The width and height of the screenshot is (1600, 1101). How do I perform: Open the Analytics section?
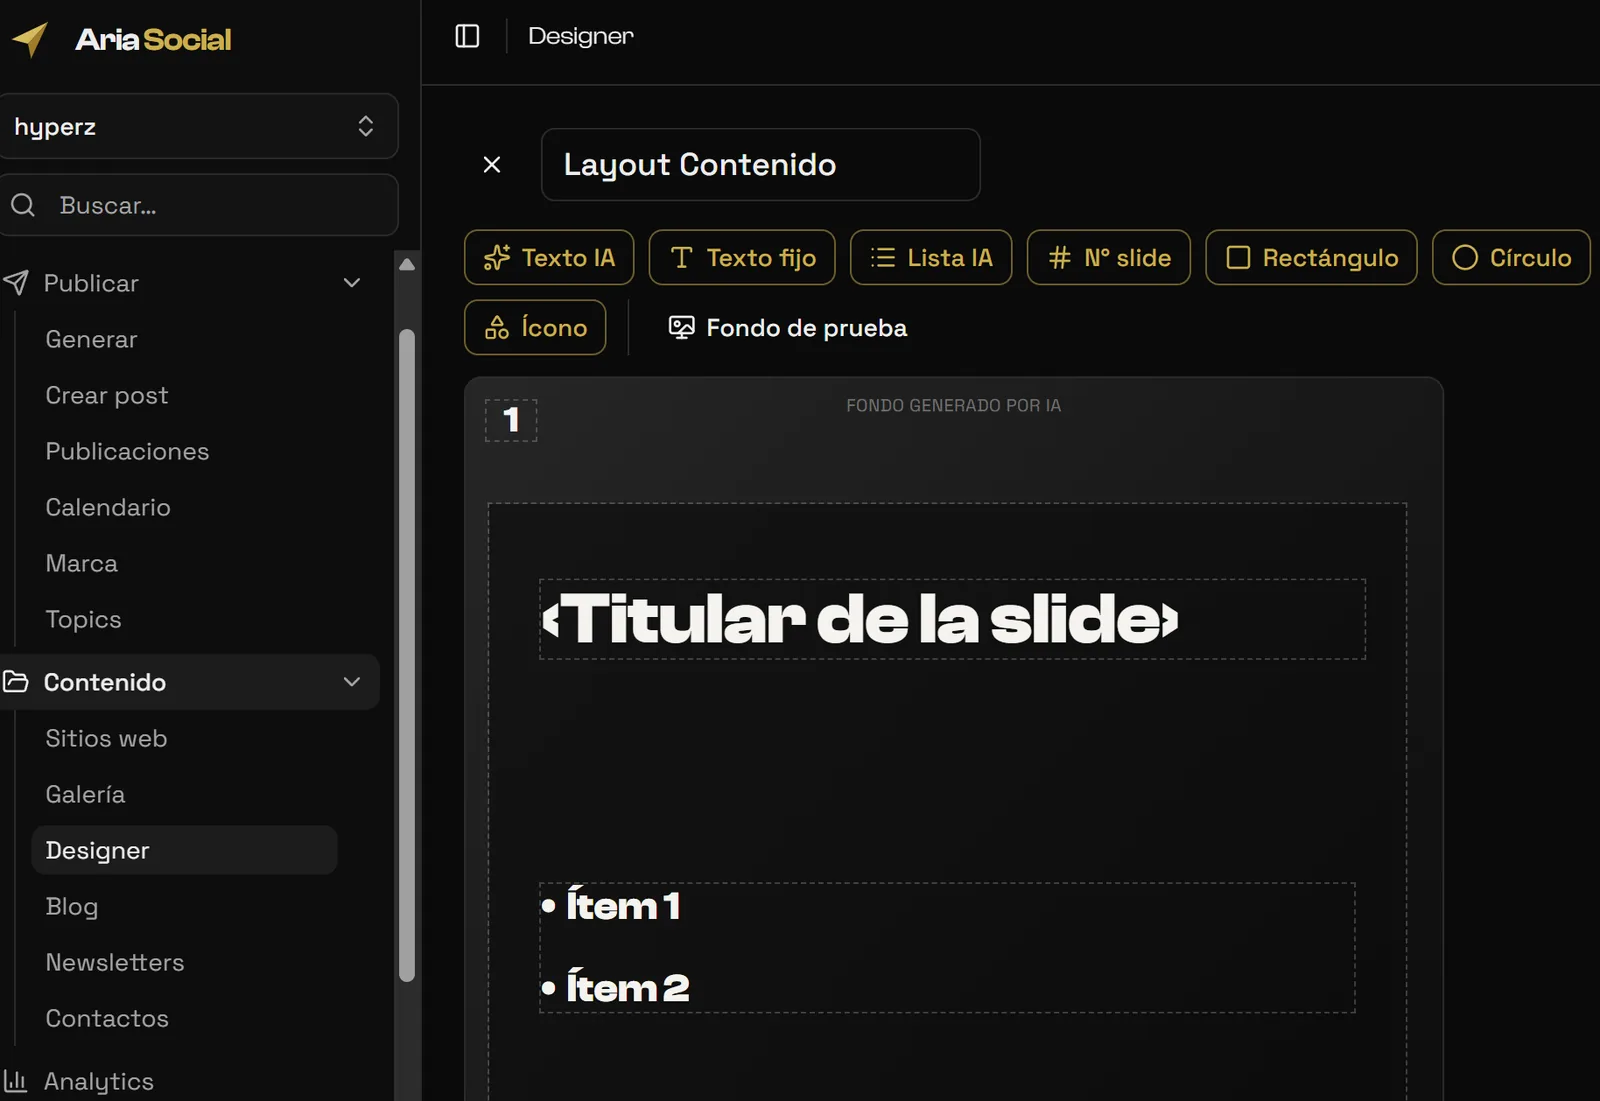coord(99,1081)
